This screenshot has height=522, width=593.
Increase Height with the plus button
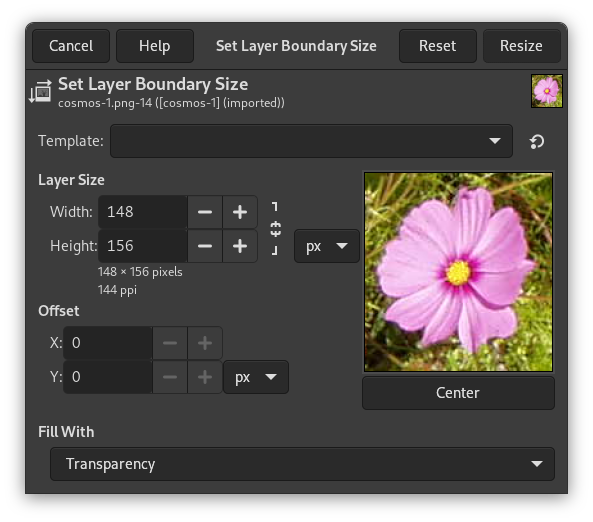240,246
